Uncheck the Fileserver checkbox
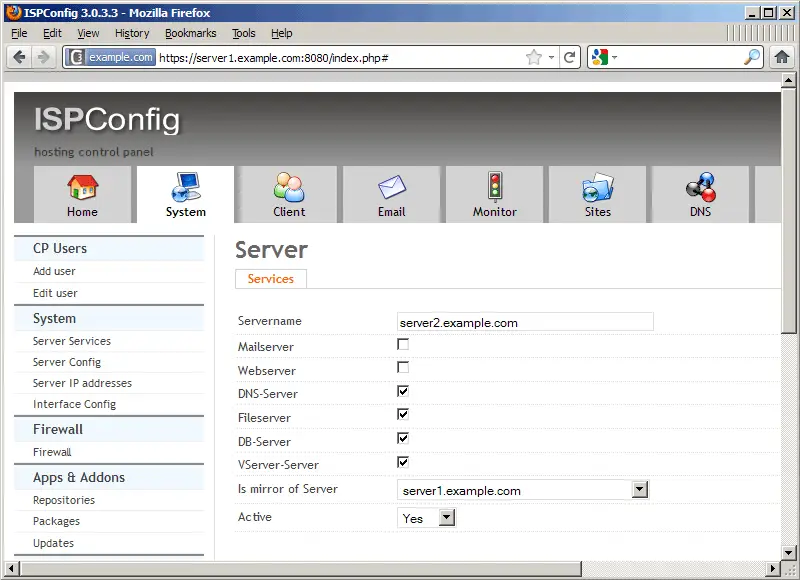This screenshot has height=580, width=800. point(403,414)
